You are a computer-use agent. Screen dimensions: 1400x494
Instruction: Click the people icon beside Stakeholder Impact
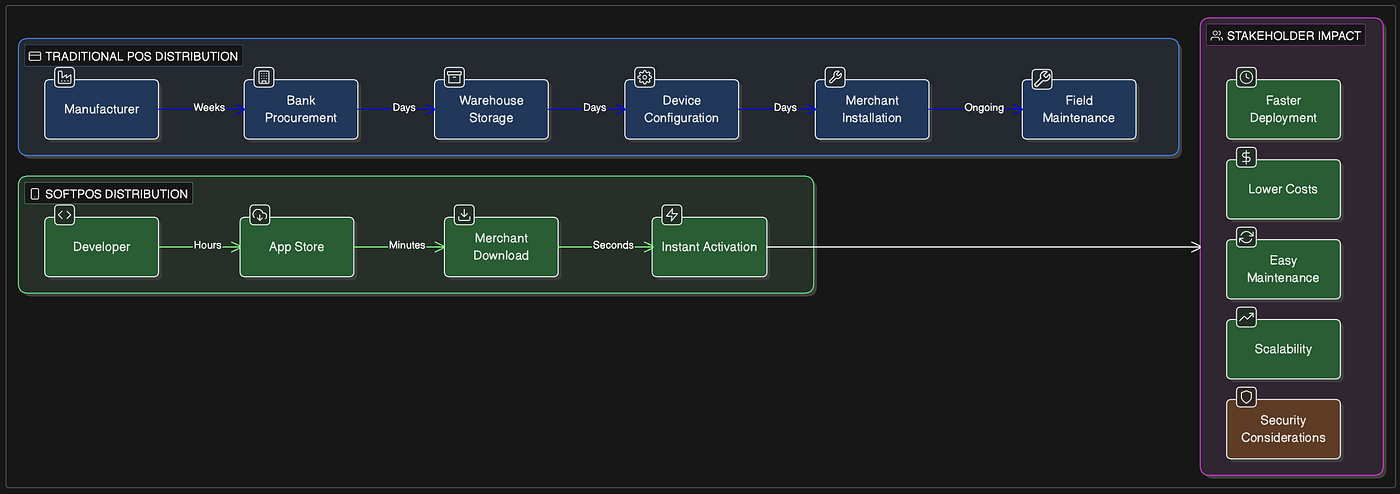[x=1216, y=35]
